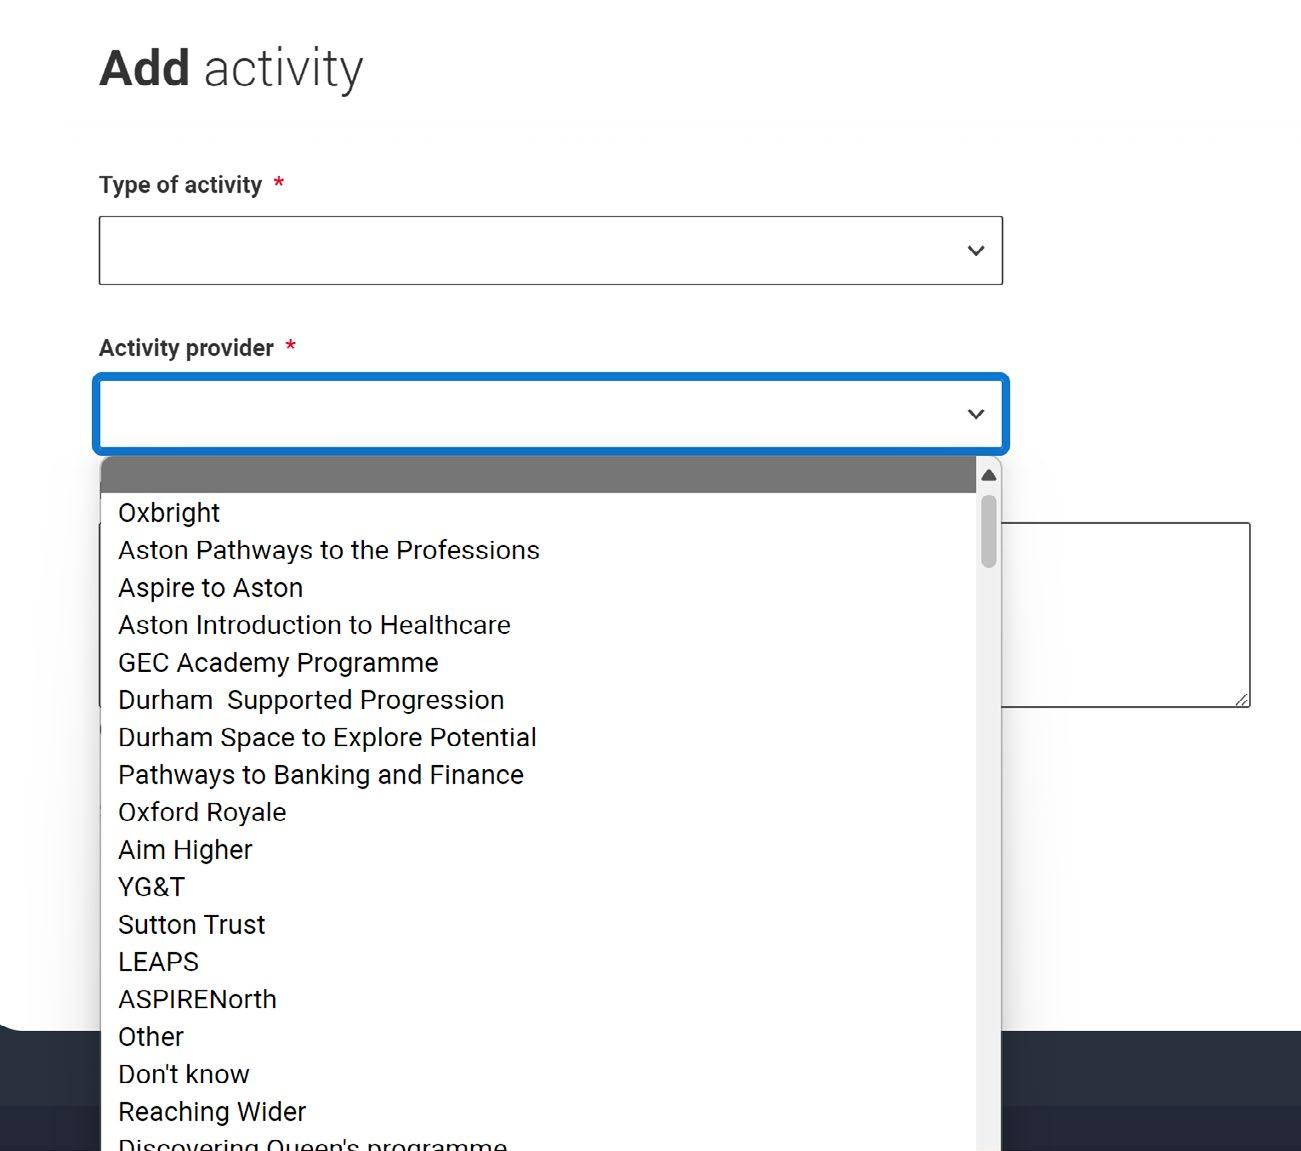
Task: Select Other in provider list
Action: 151,1037
